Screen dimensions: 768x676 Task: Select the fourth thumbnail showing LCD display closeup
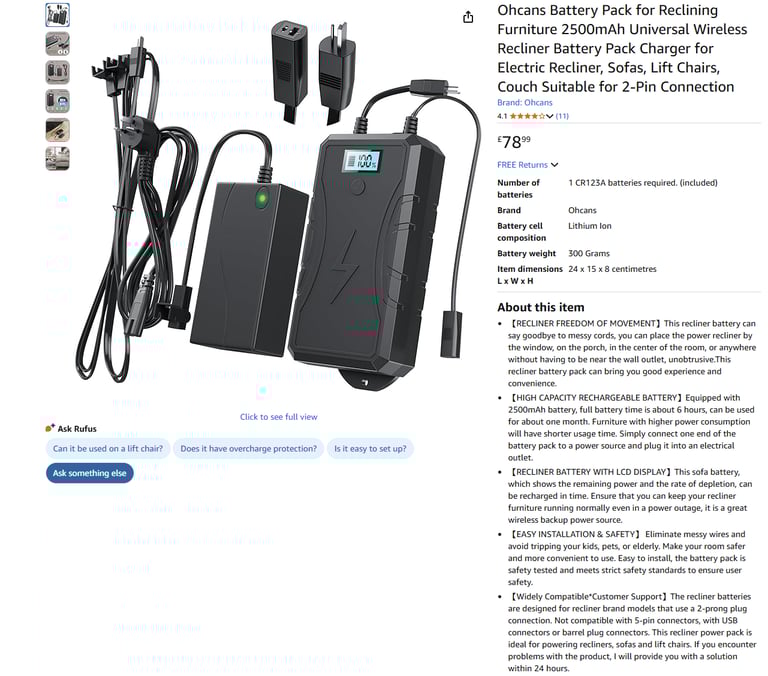tap(57, 101)
